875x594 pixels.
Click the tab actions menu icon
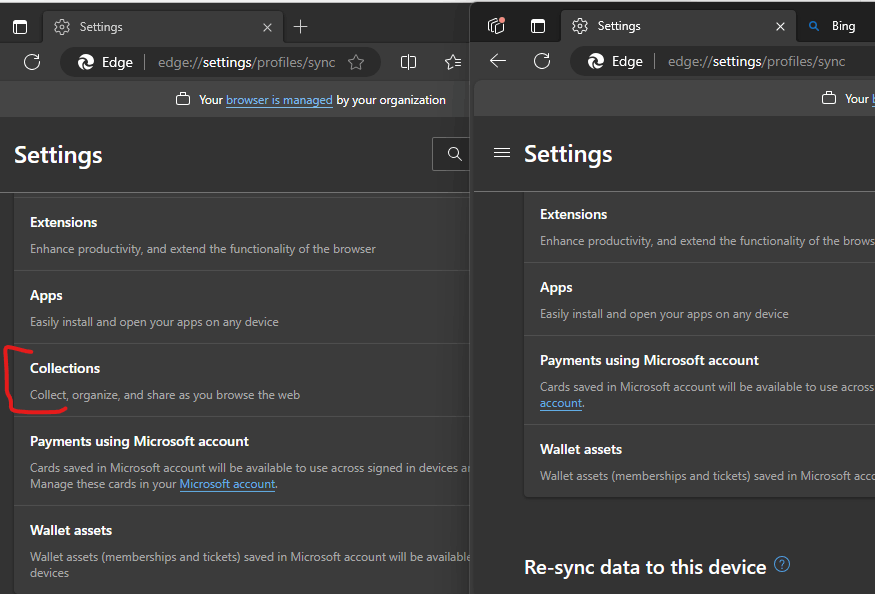[x=19, y=26]
